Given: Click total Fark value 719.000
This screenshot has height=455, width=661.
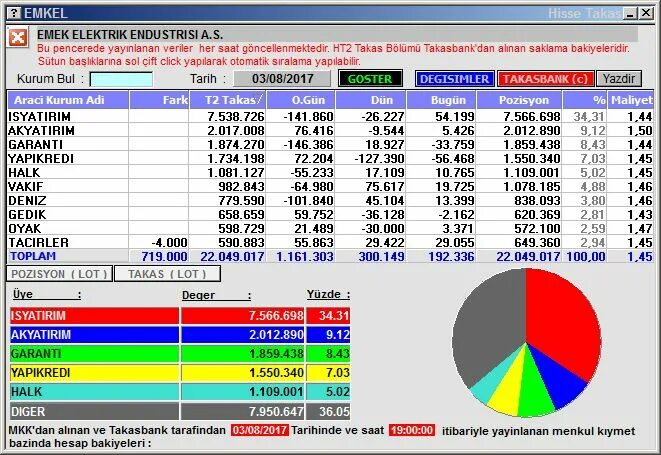Looking at the screenshot, I should pyautogui.click(x=164, y=256).
